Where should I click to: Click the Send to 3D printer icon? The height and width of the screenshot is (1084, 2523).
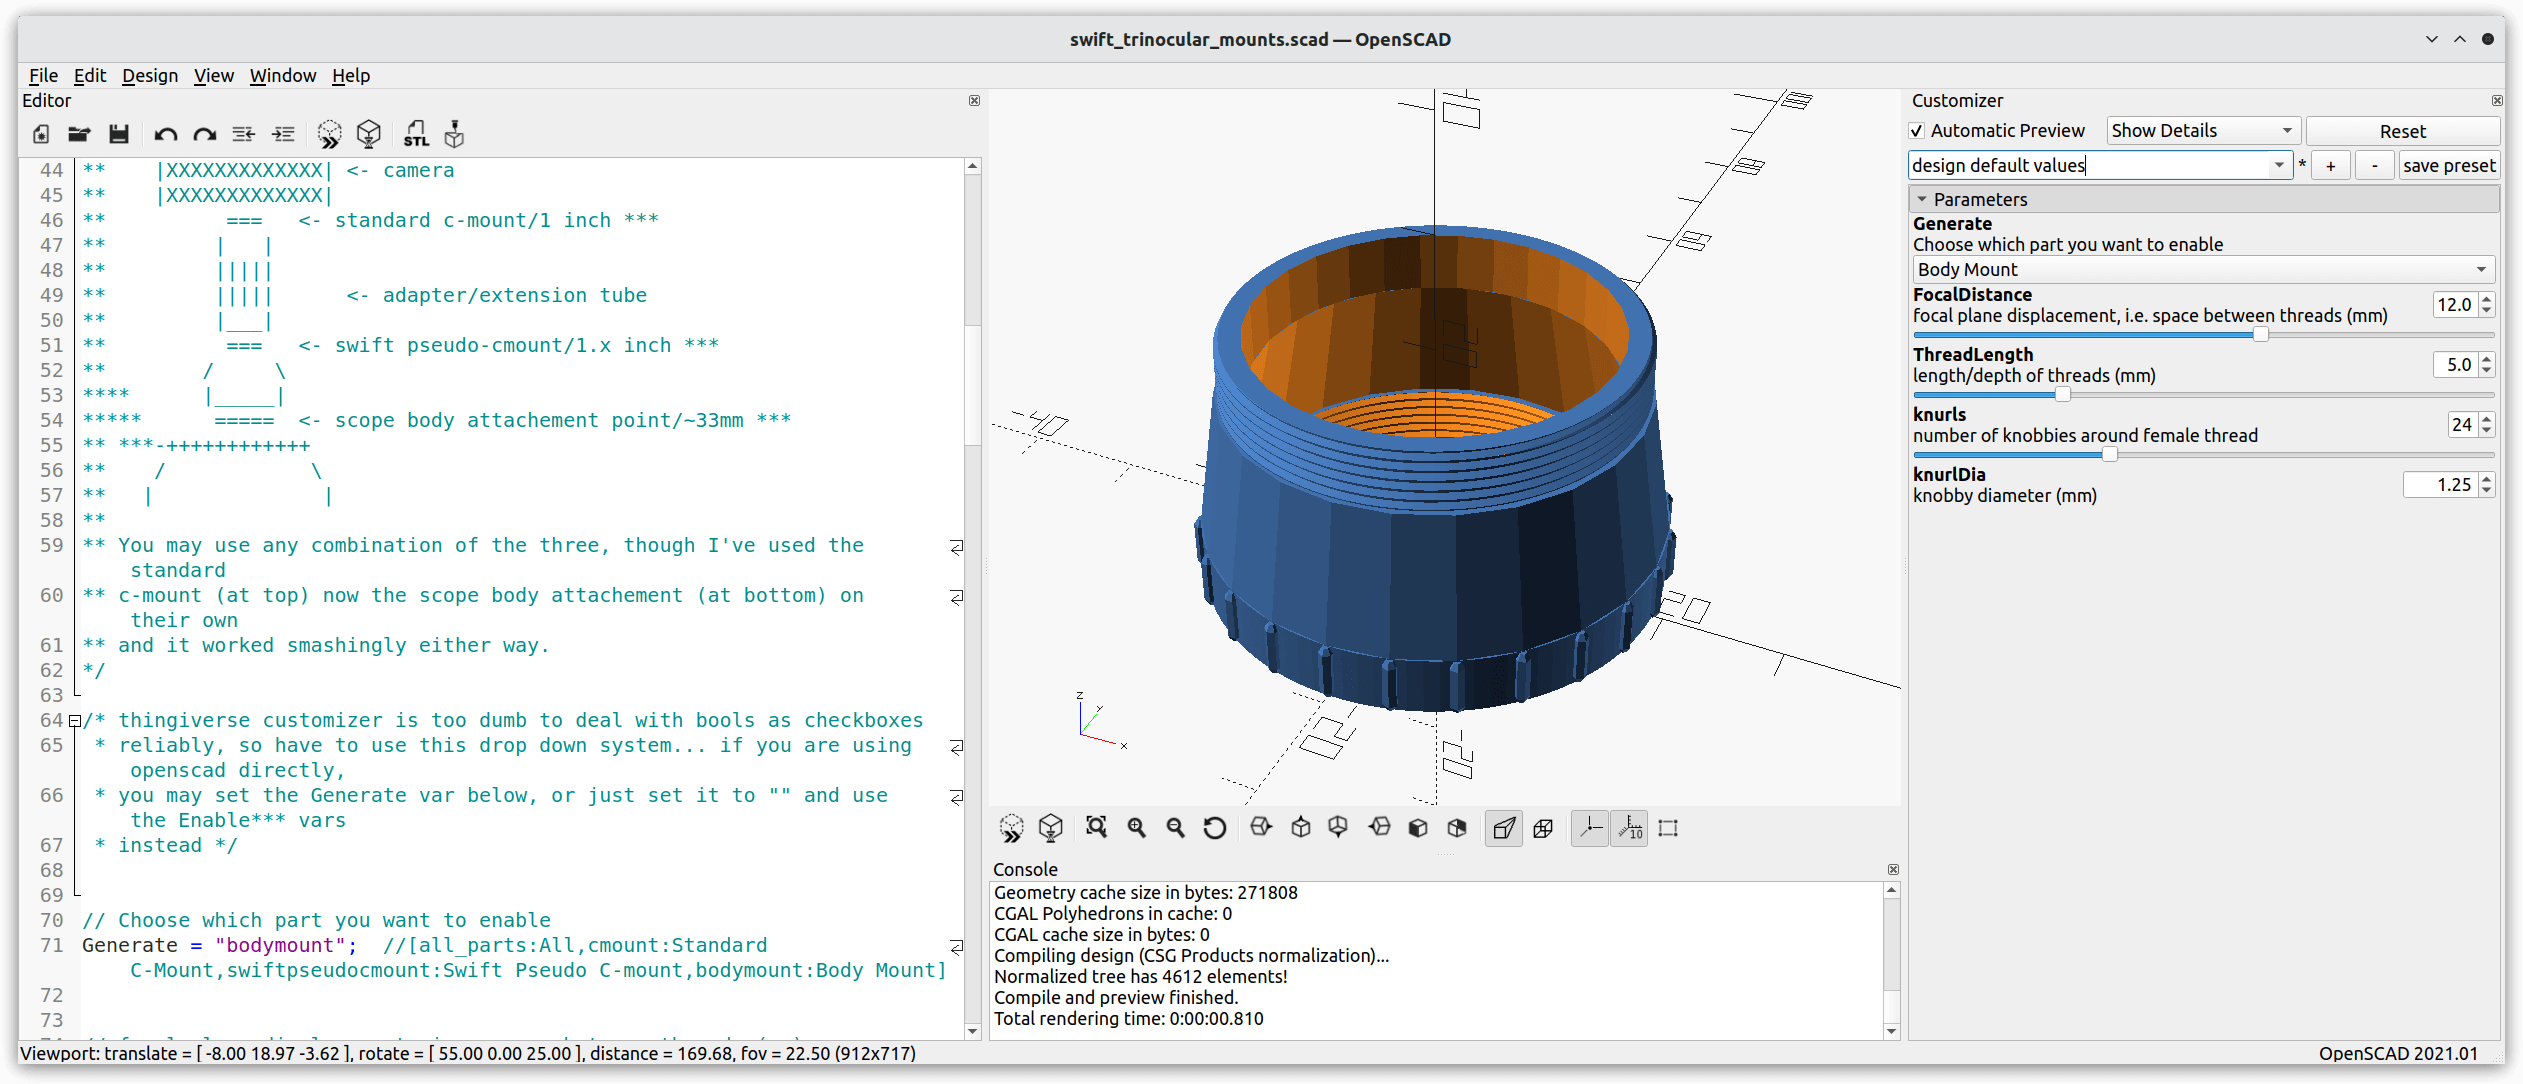(x=455, y=134)
